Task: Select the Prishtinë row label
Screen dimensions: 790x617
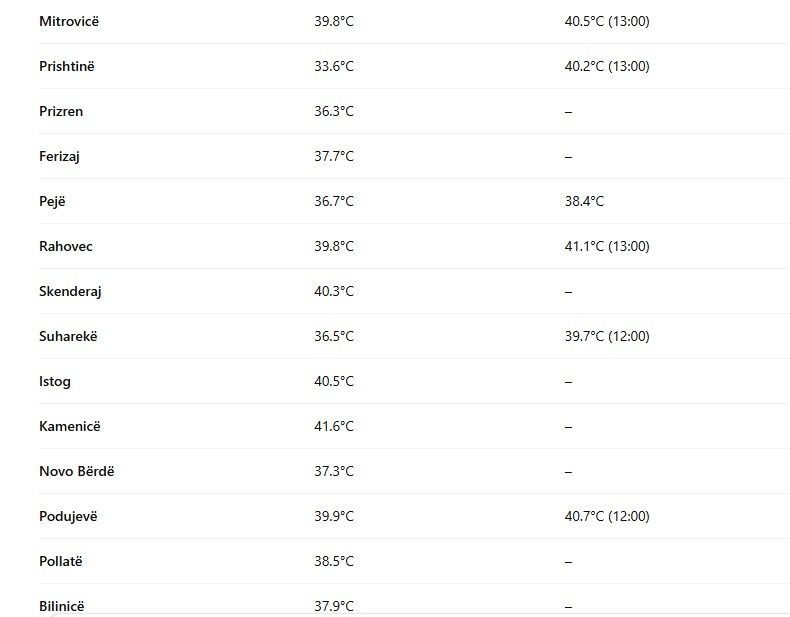Action: click(x=67, y=66)
